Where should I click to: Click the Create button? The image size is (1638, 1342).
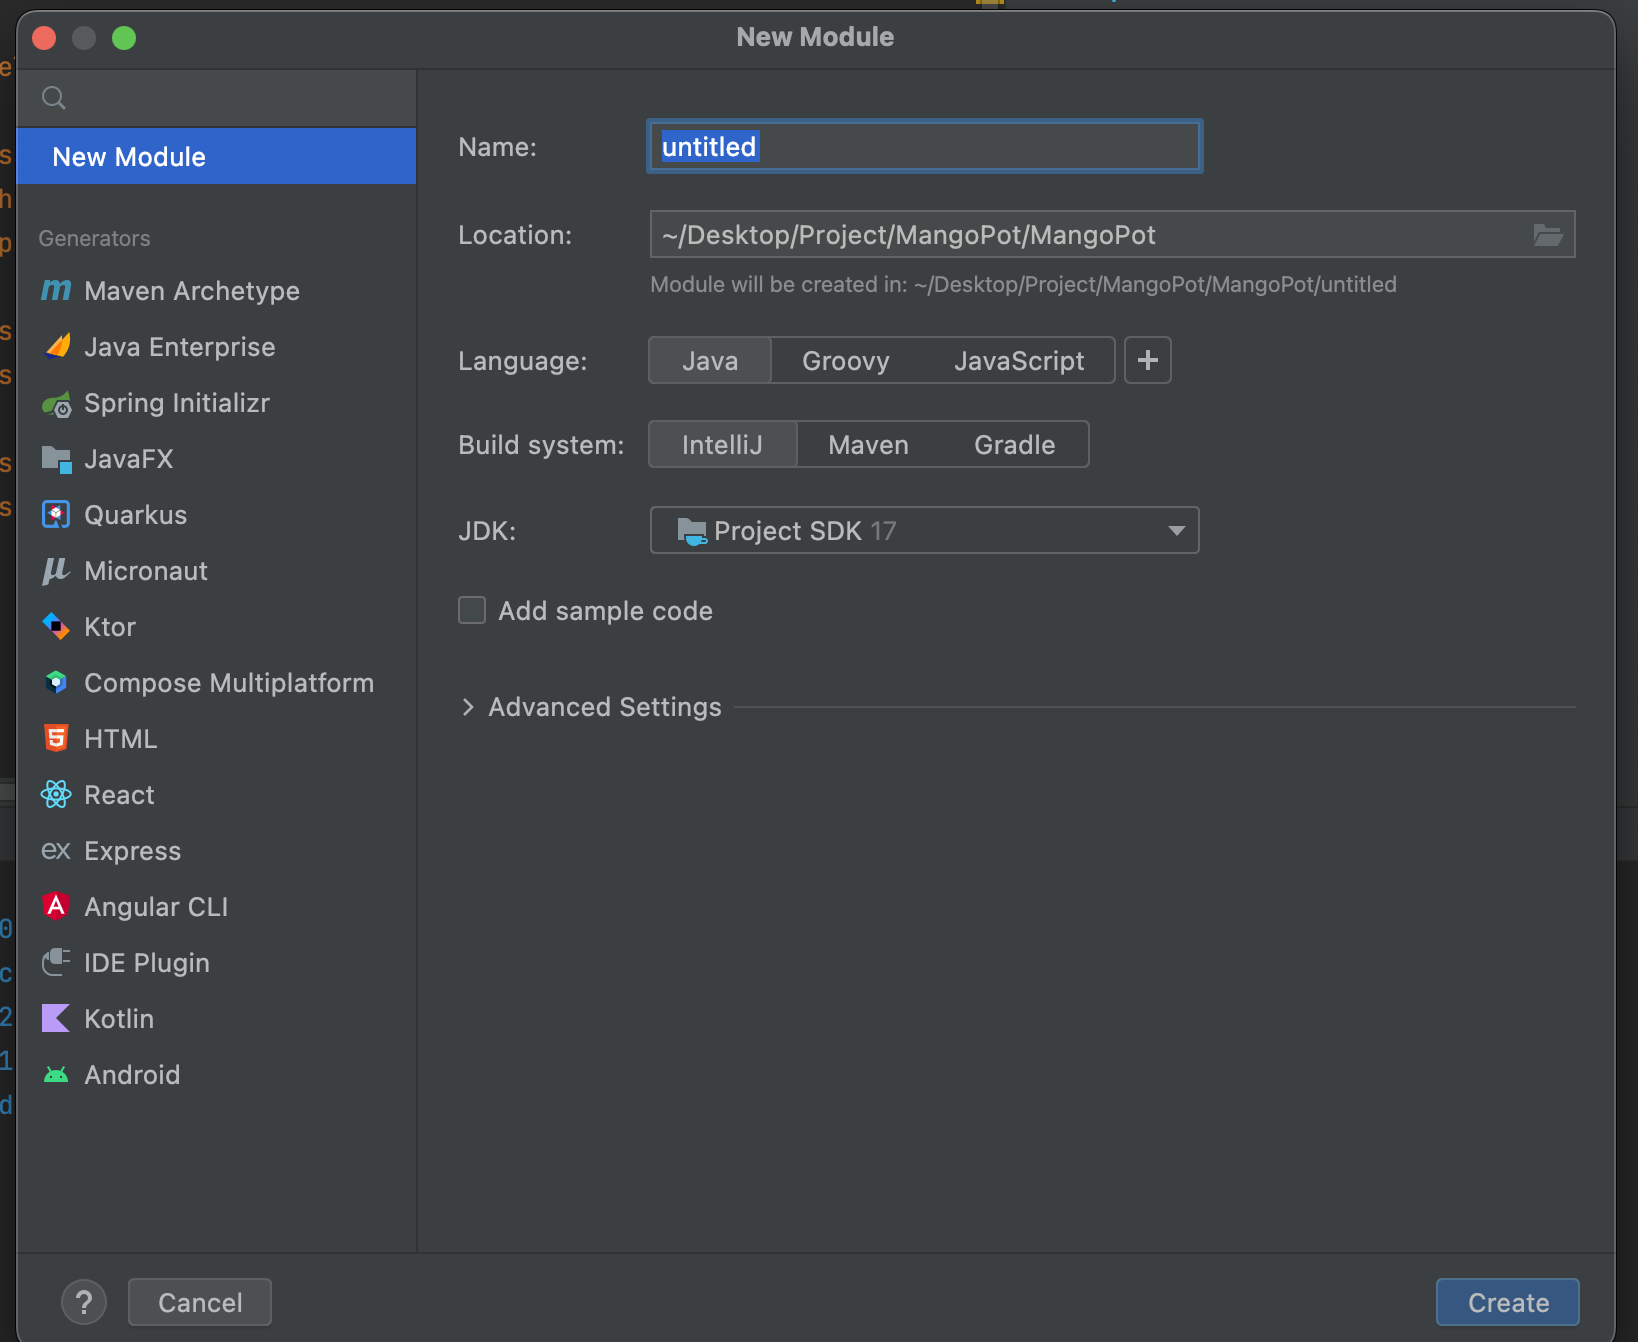tap(1508, 1302)
